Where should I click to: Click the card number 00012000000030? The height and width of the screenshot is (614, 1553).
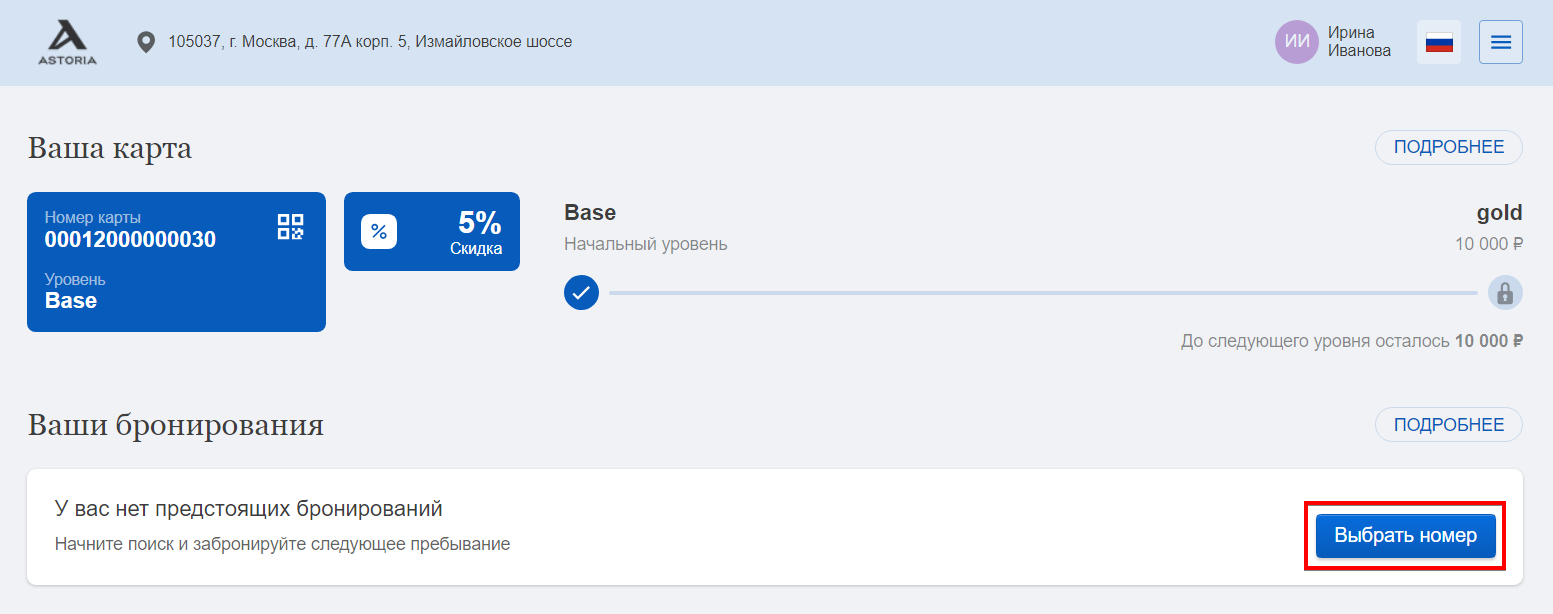coord(130,240)
